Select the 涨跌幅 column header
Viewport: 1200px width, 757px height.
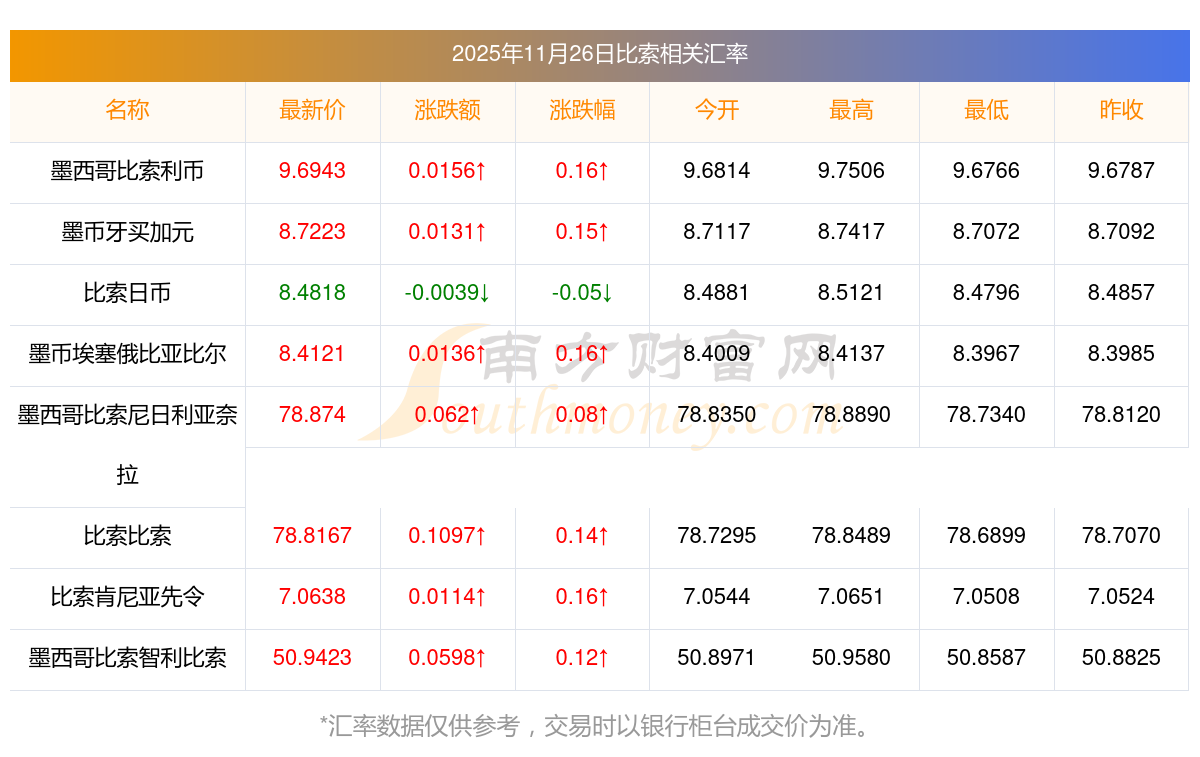(x=582, y=110)
